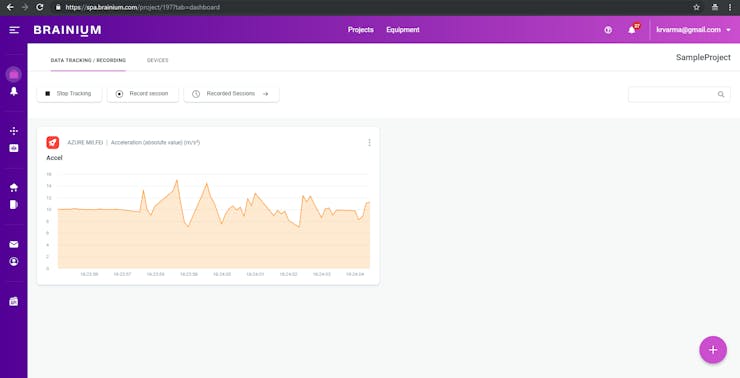Open the user profile sidebar icon
Viewport: 740px width, 378px height.
14,261
